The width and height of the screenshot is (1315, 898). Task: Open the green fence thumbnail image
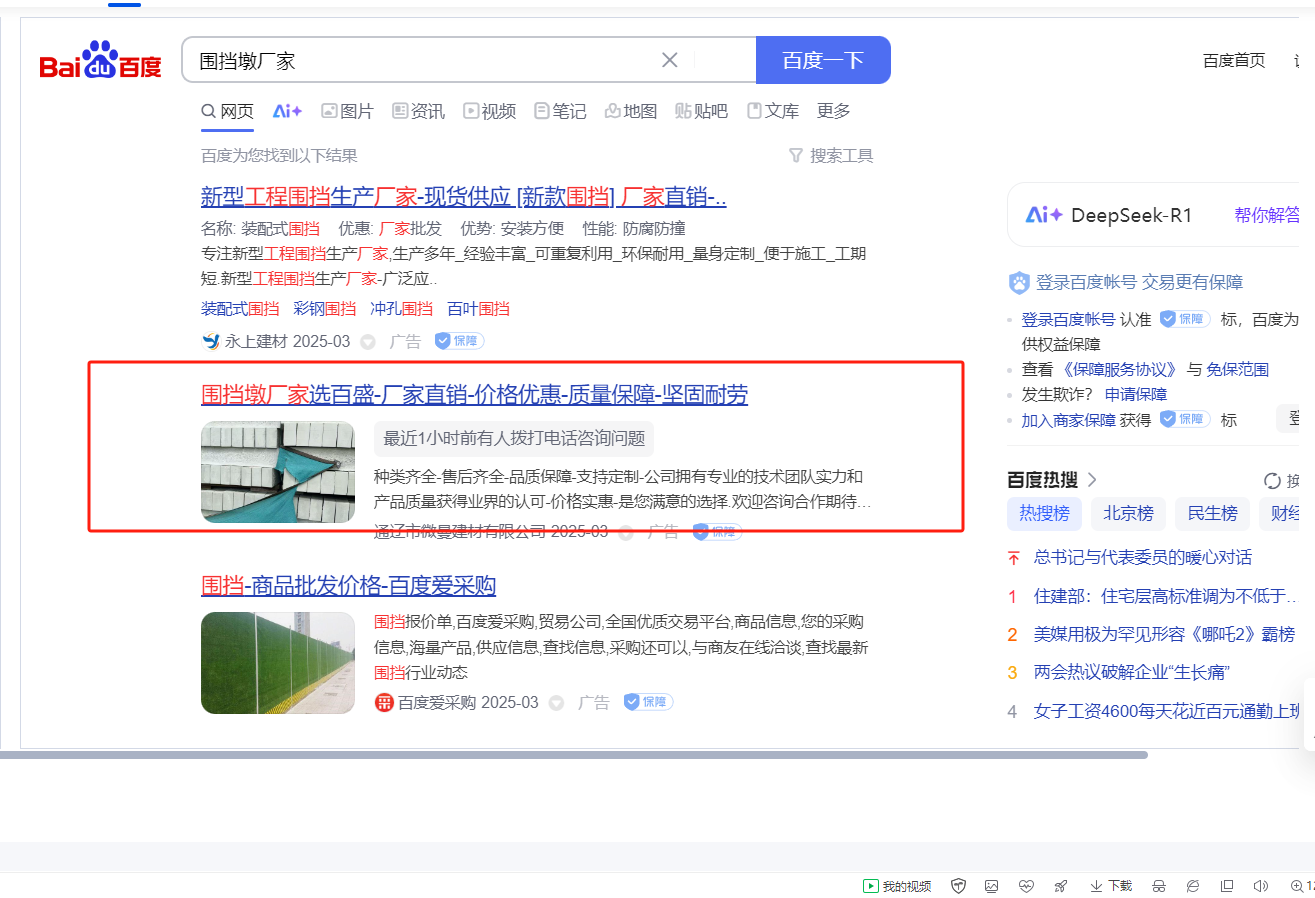tap(278, 663)
